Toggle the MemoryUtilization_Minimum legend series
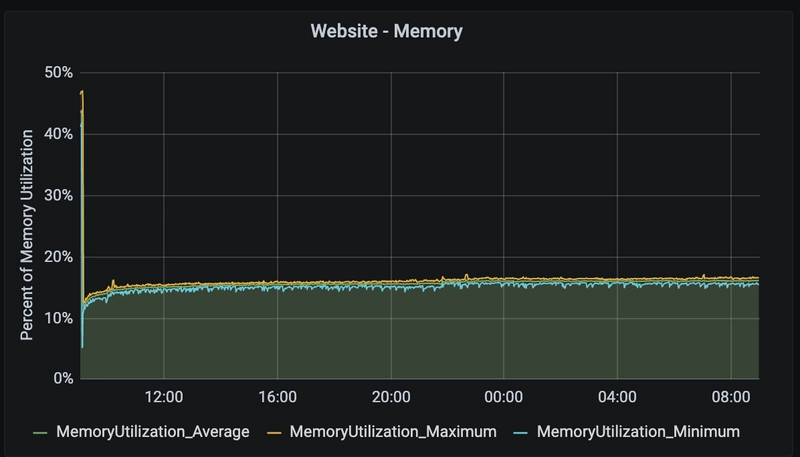The height and width of the screenshot is (457, 800). click(638, 432)
